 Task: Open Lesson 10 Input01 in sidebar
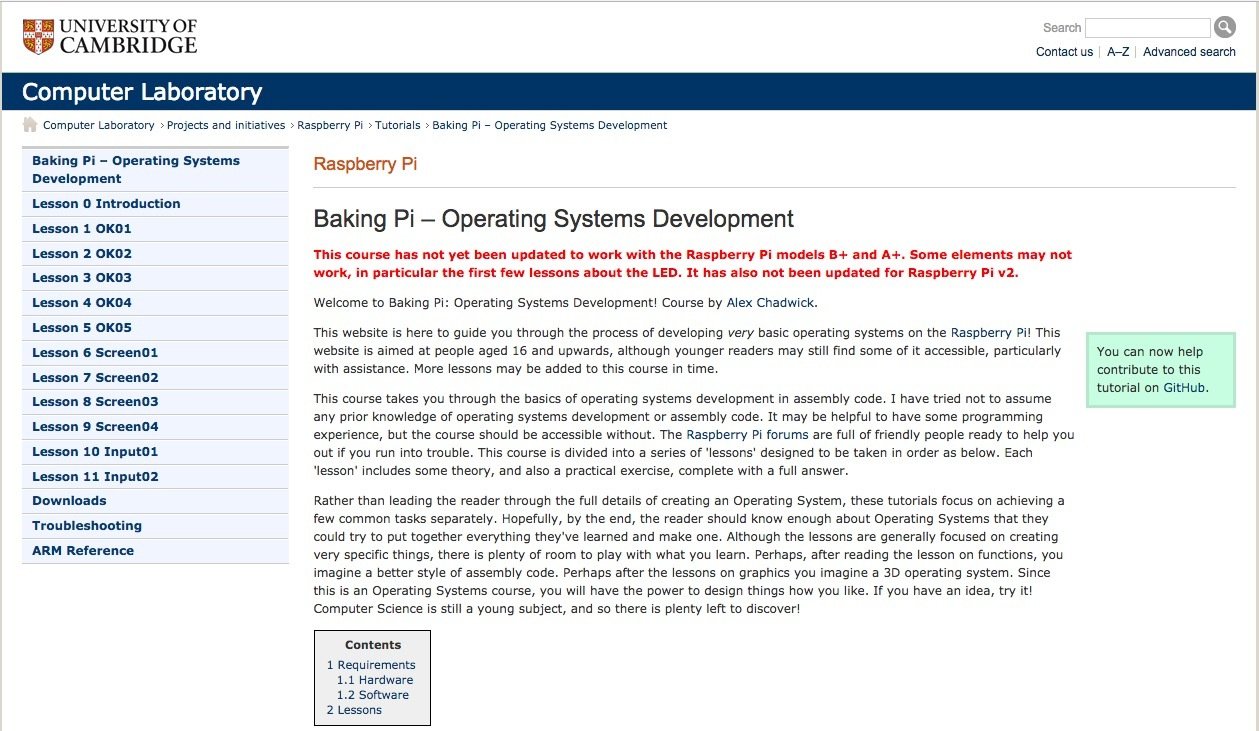pos(155,452)
